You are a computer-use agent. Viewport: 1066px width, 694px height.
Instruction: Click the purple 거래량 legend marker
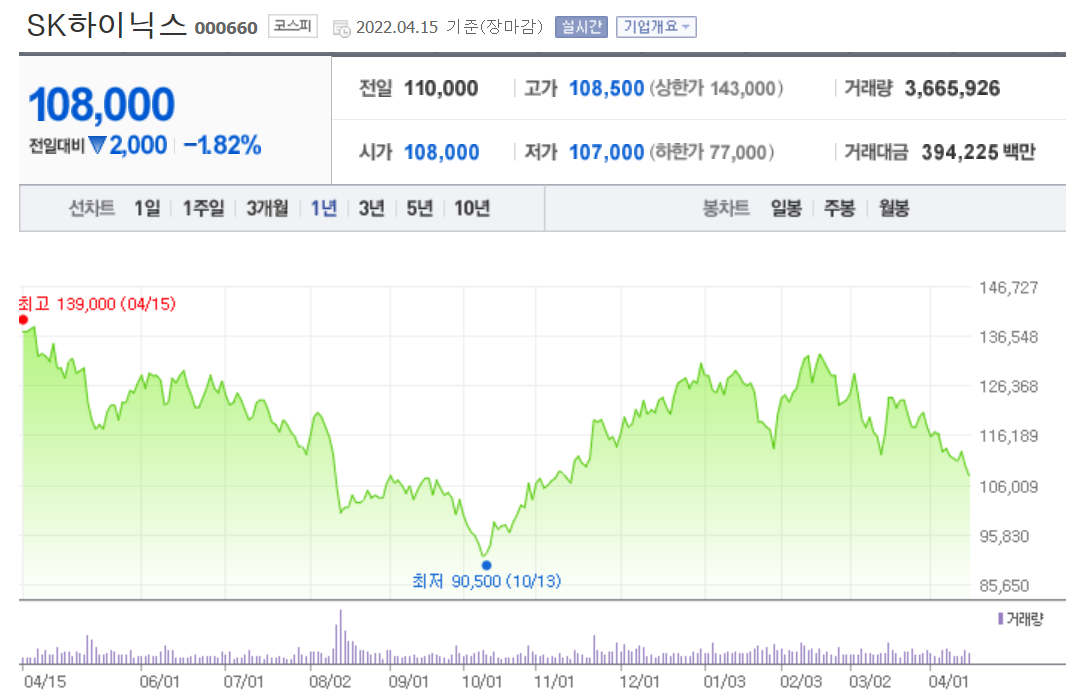coord(1001,619)
